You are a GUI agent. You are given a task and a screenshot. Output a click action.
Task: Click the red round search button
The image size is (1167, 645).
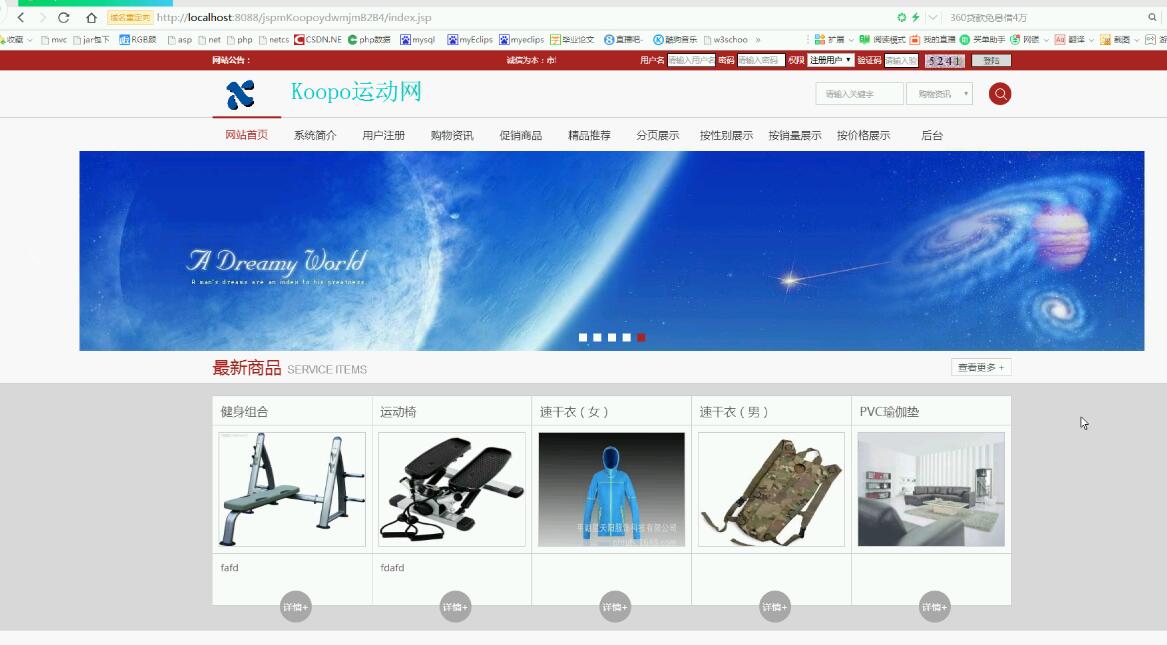(x=1000, y=94)
